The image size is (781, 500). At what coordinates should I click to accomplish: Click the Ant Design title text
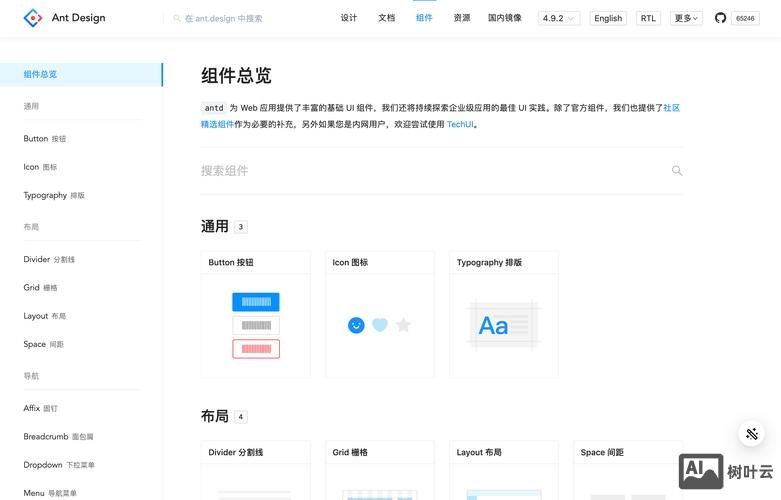[79, 18]
